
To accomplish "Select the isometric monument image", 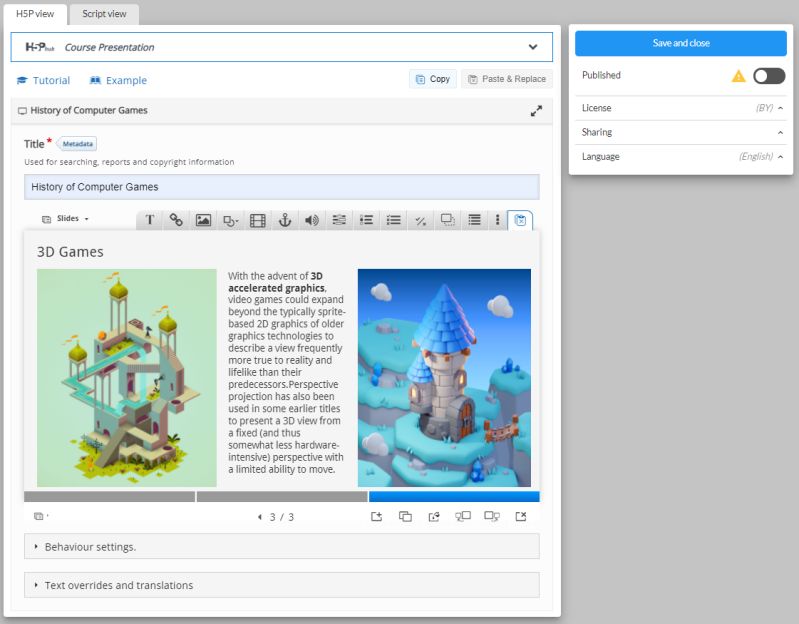I will [x=127, y=378].
